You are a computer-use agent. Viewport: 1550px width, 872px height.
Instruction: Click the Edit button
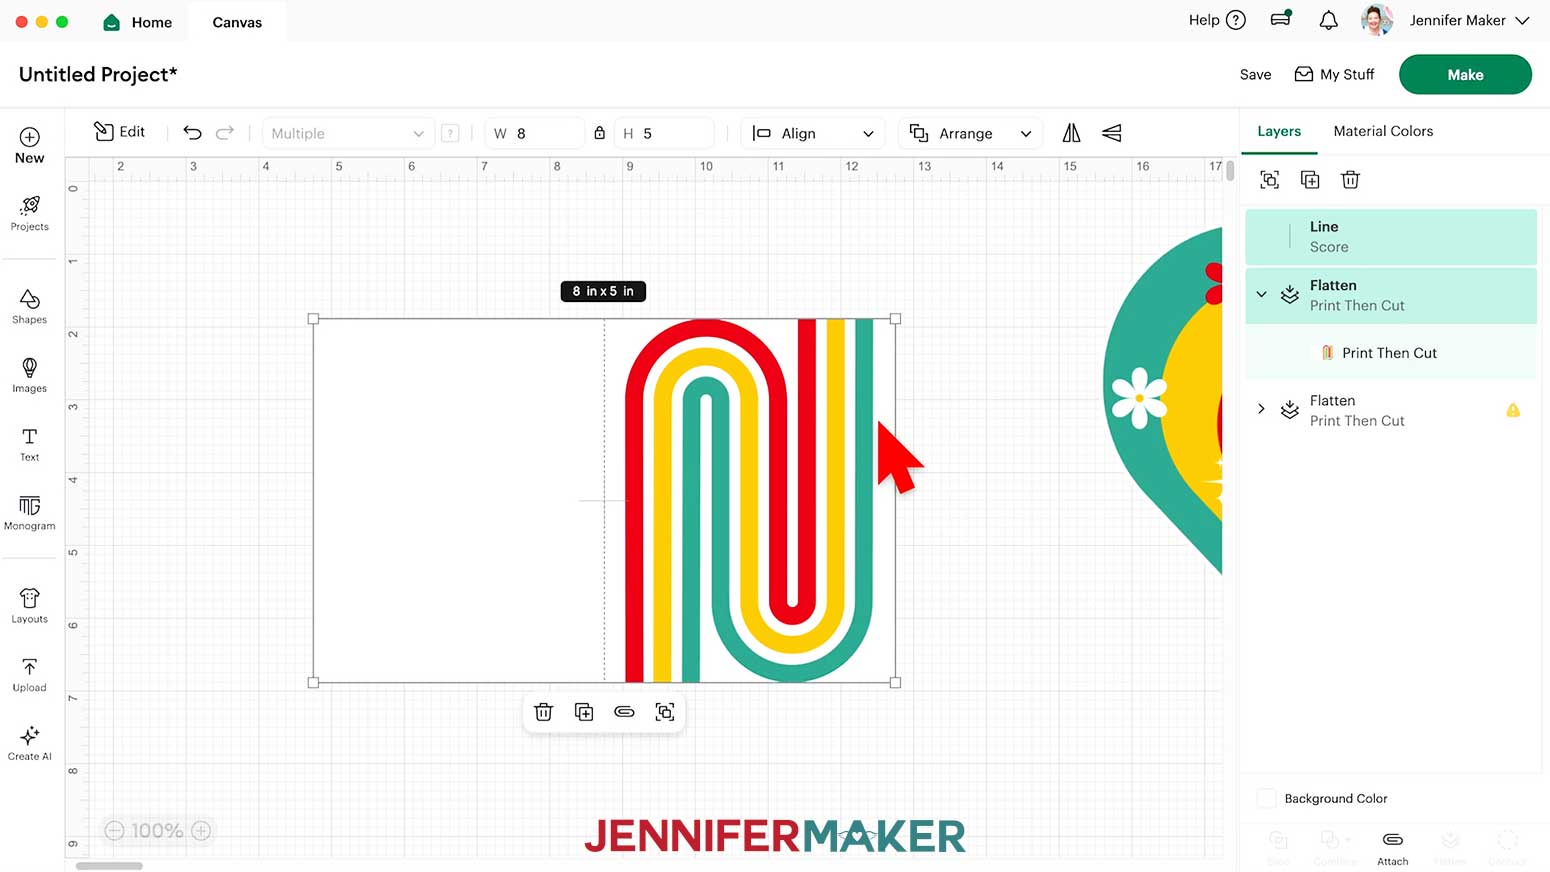click(x=119, y=131)
